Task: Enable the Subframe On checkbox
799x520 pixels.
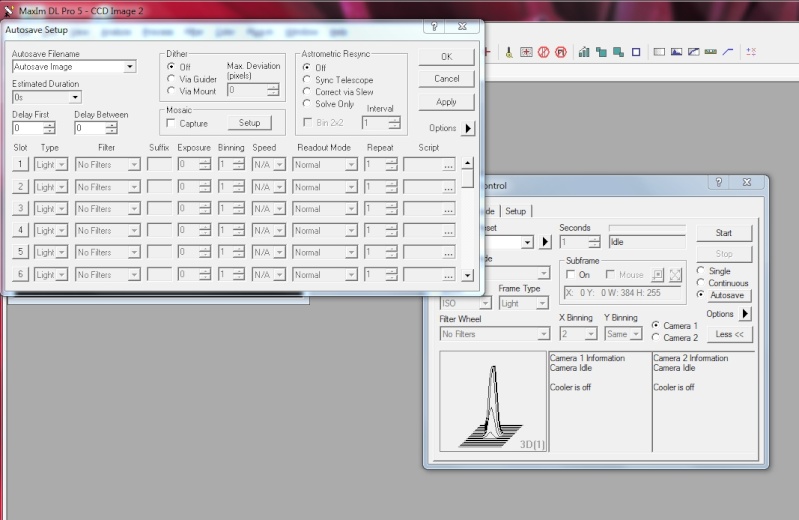Action: pyautogui.click(x=571, y=275)
